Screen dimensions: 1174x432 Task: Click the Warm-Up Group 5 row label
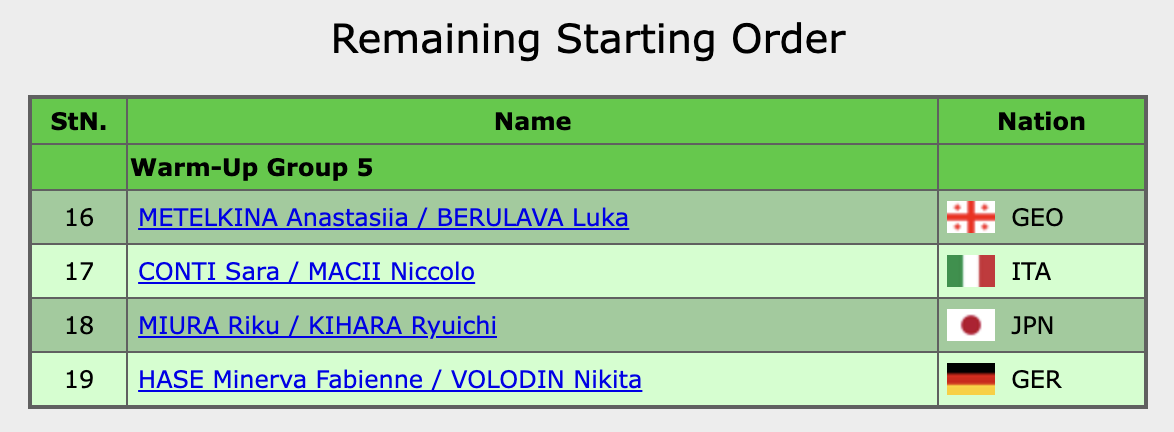point(251,168)
